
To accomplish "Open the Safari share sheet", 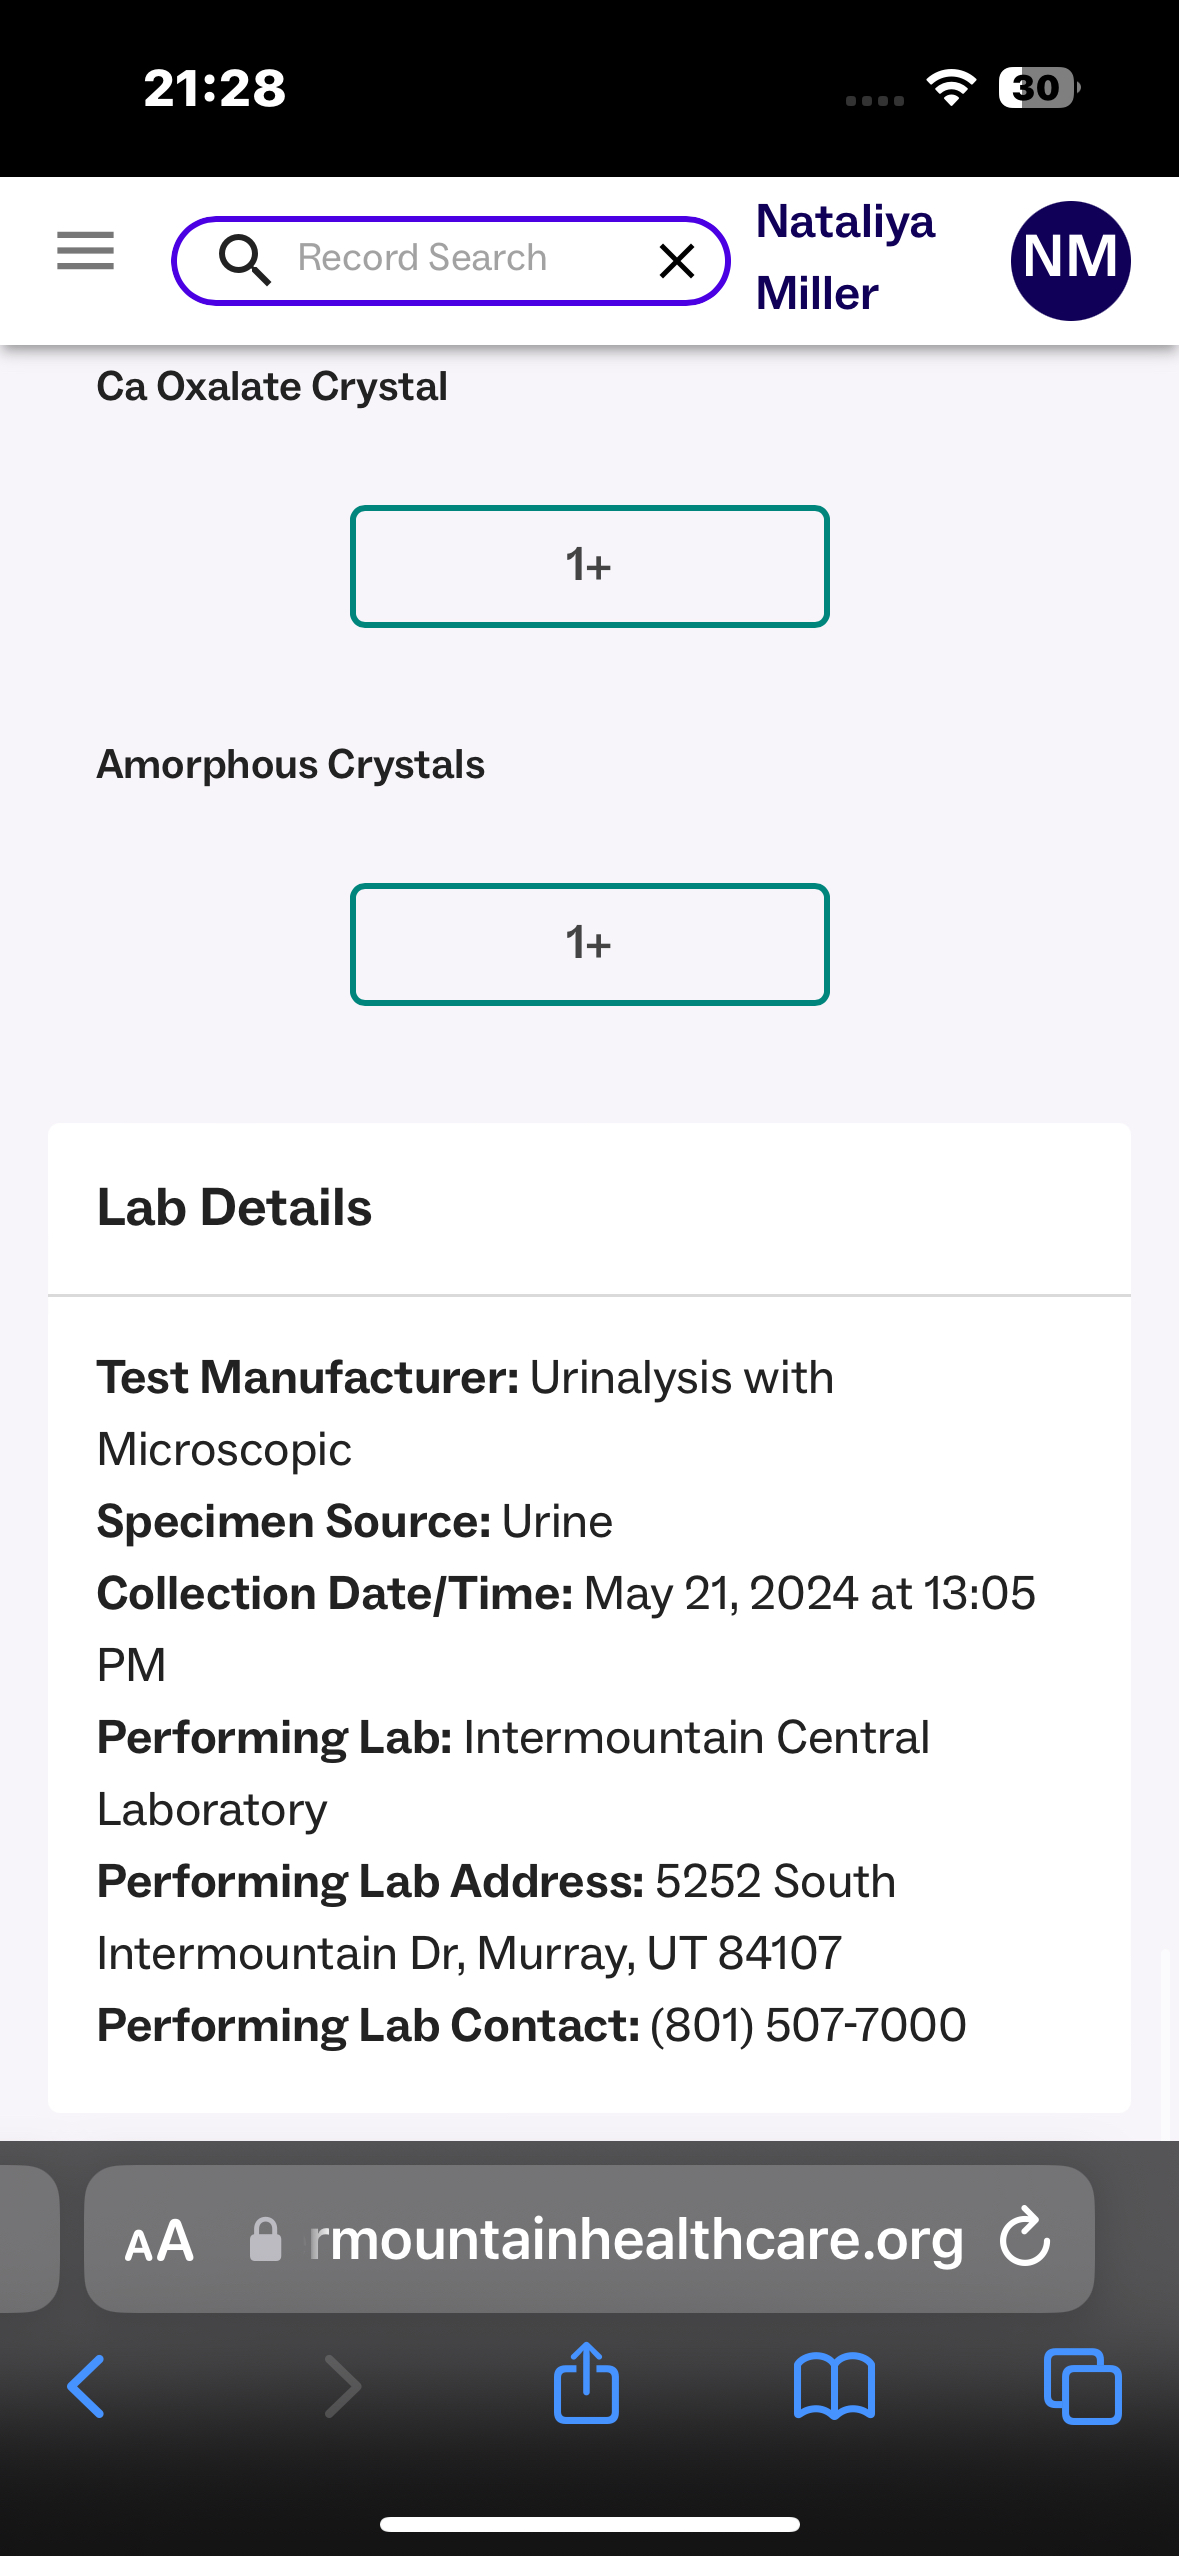I will pyautogui.click(x=586, y=2385).
